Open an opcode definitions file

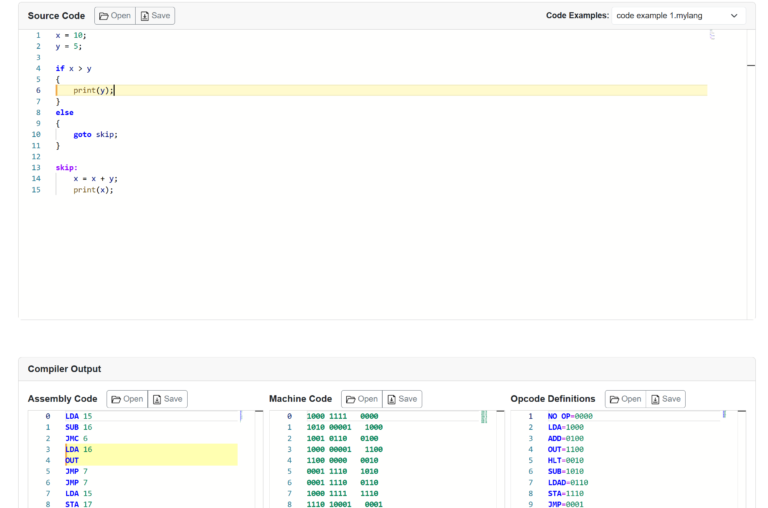[625, 399]
